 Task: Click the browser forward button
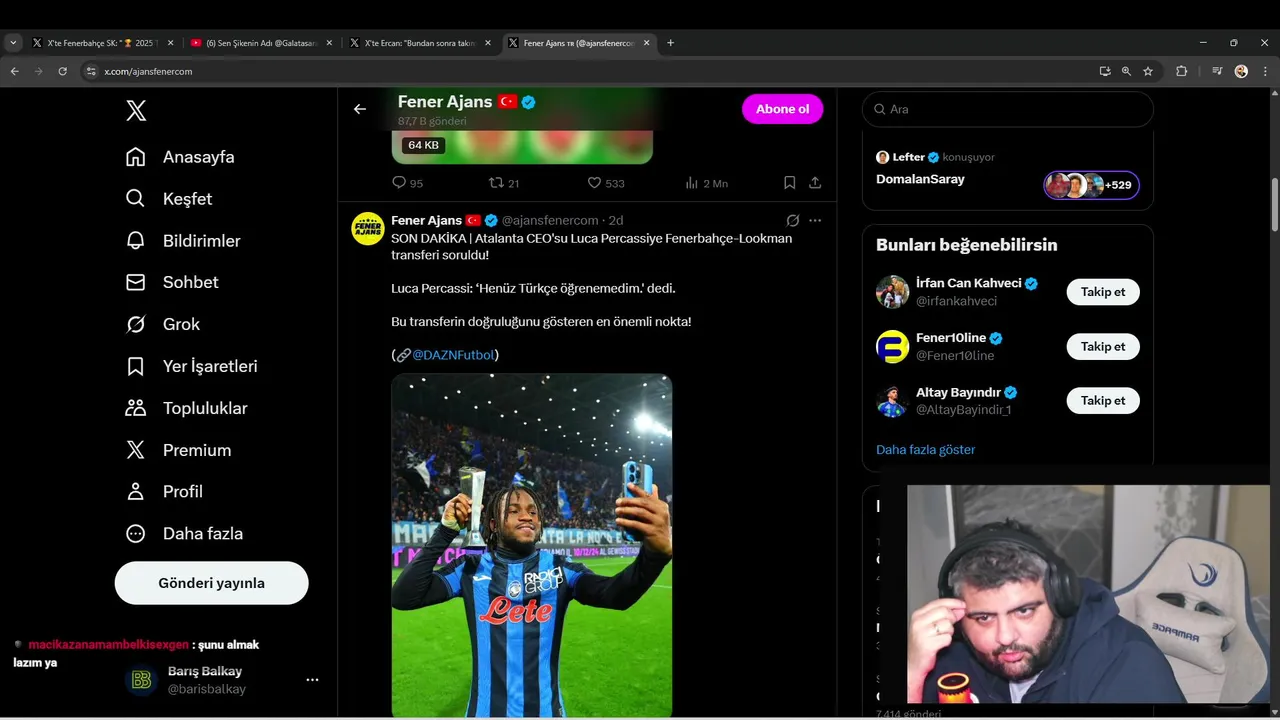pos(39,71)
